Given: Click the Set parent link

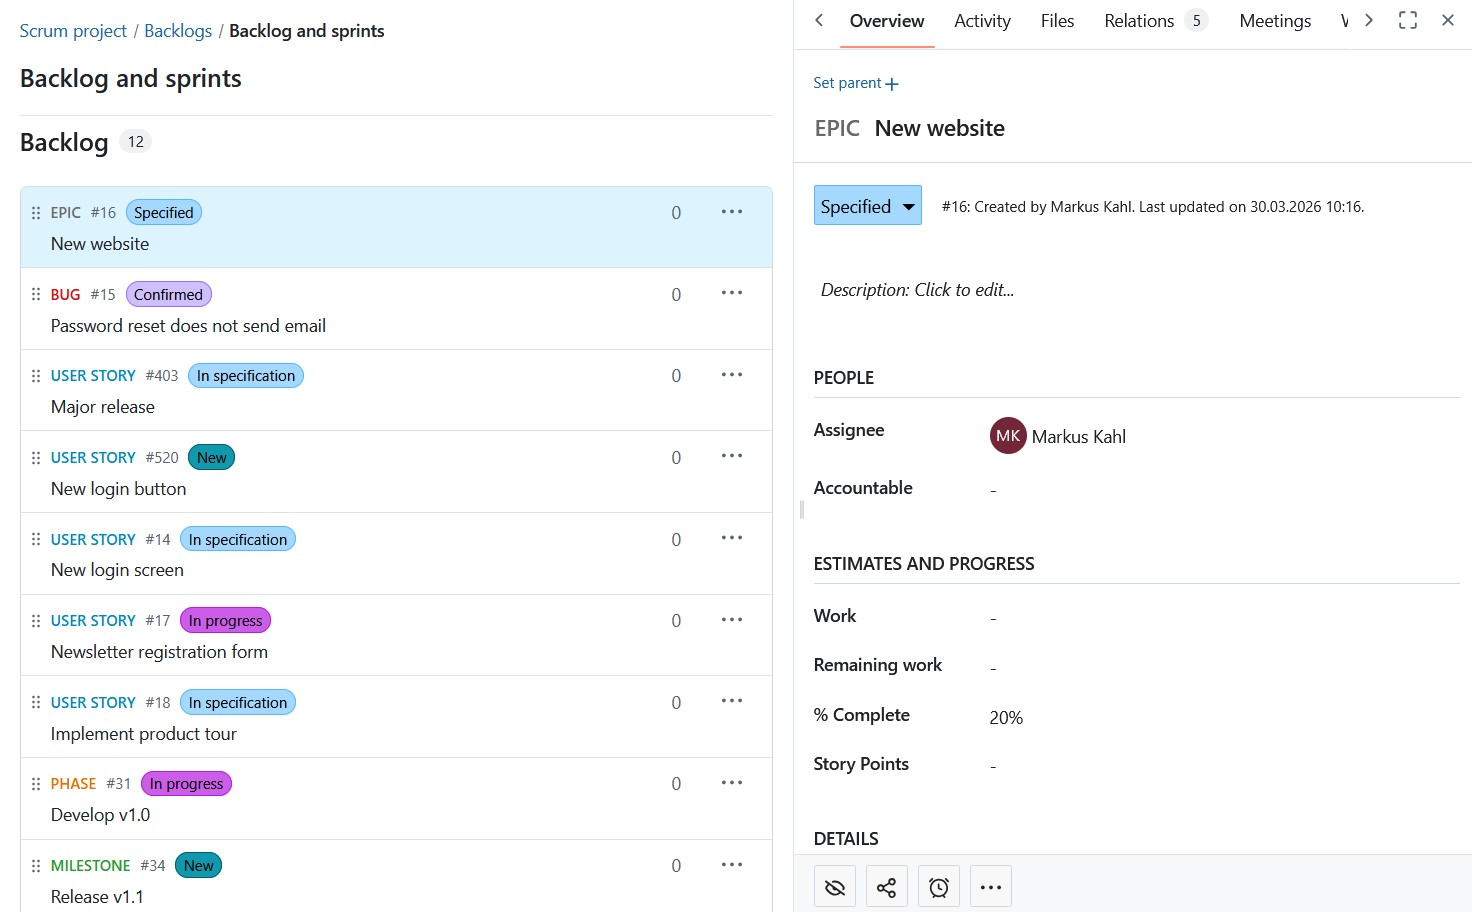Looking at the screenshot, I should click(x=855, y=83).
